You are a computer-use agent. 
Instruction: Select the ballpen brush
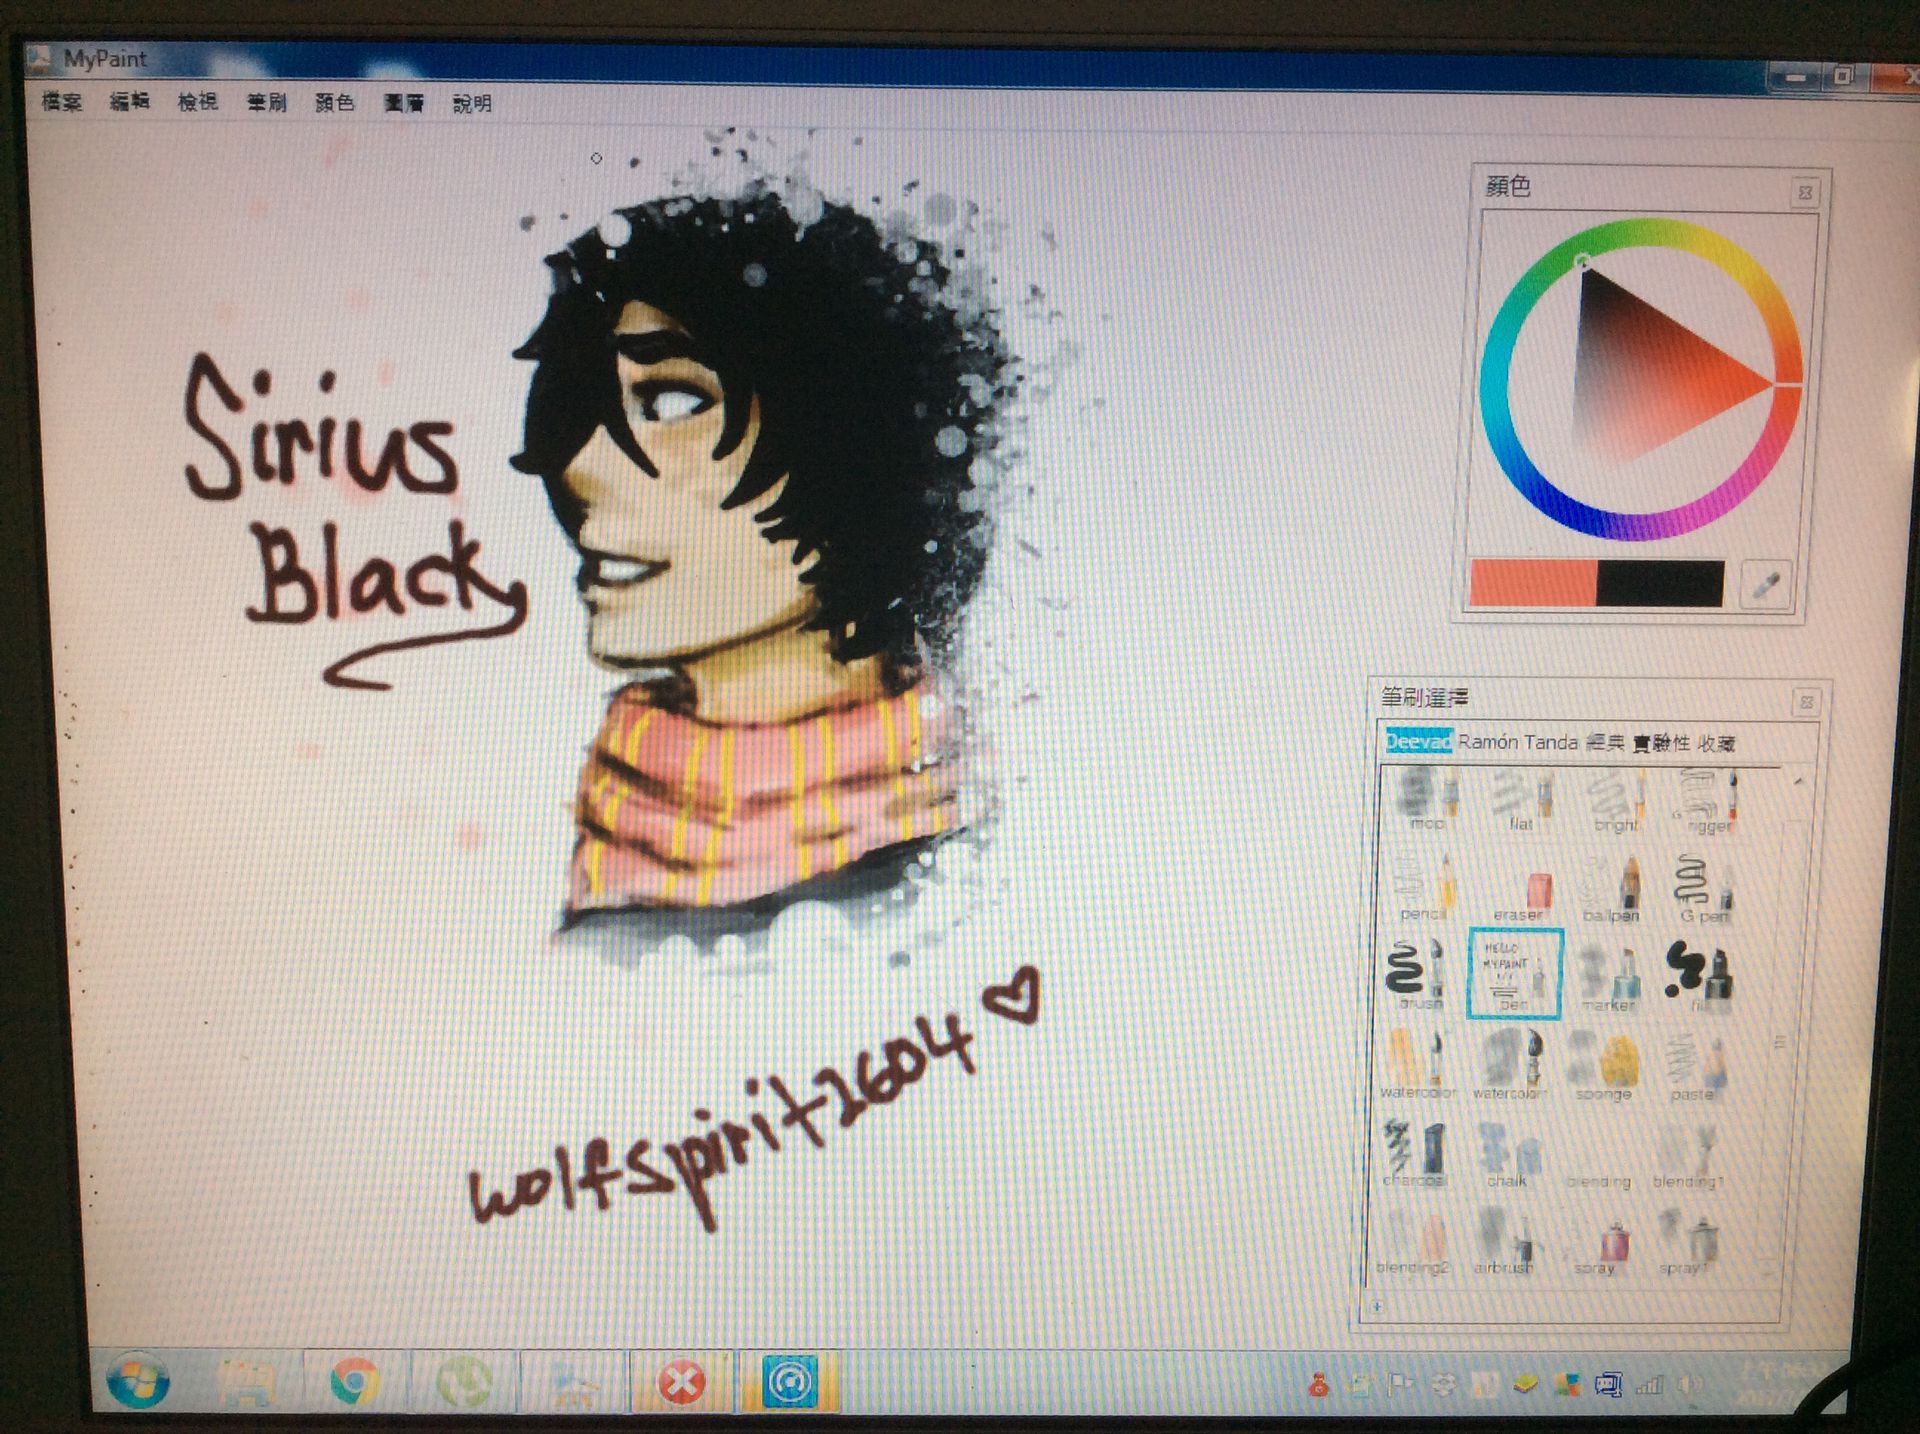point(1612,888)
